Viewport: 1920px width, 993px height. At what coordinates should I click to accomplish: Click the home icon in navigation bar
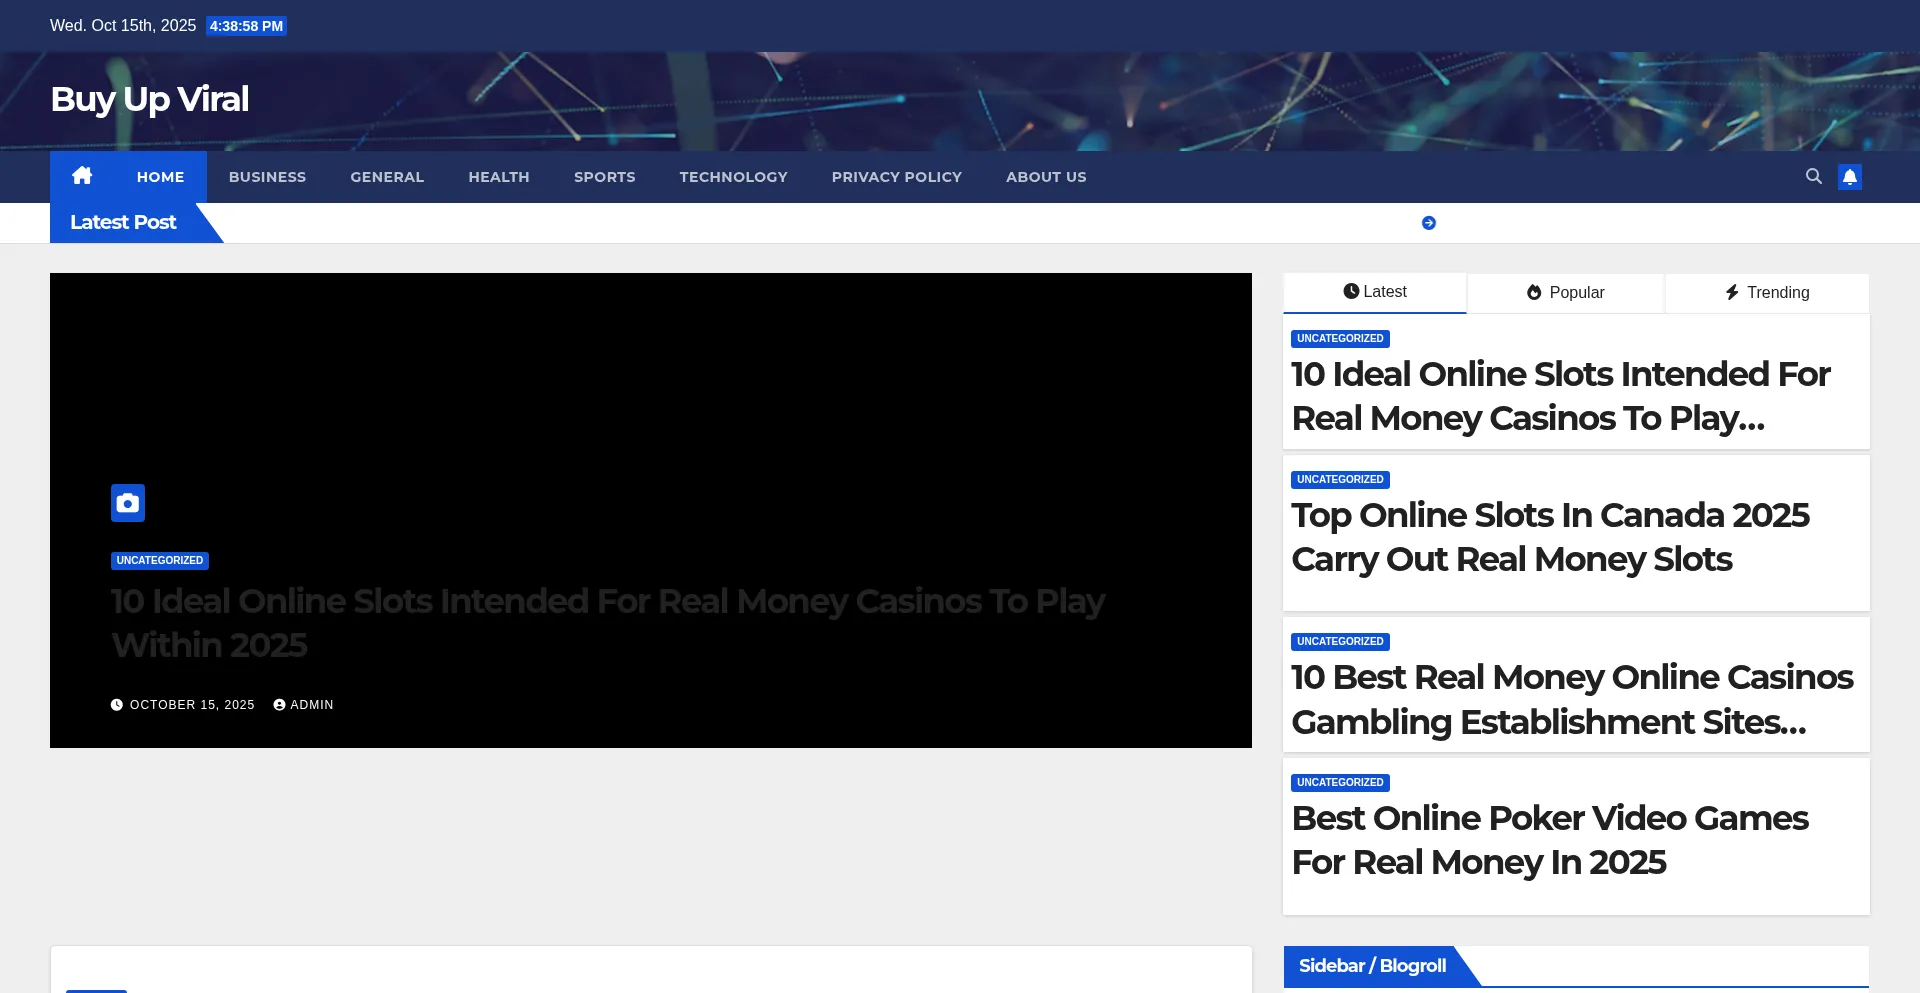coord(82,176)
